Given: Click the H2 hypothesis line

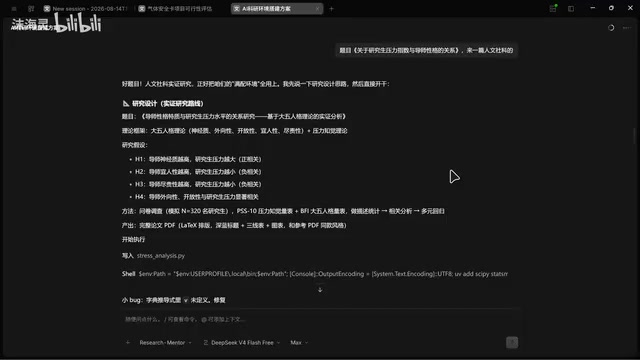Looking at the screenshot, I should coord(198,172).
